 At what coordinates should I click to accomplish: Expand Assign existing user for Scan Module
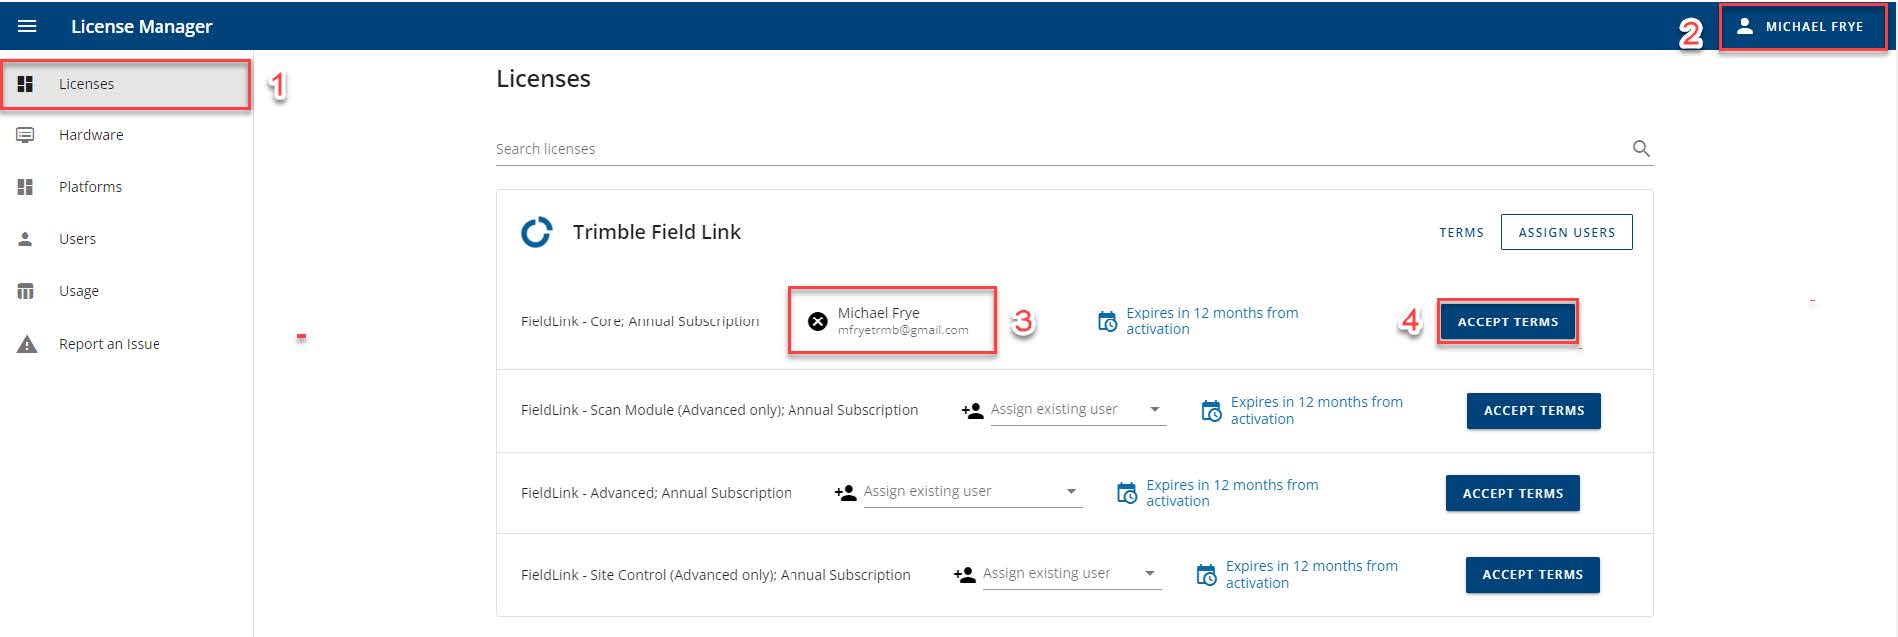pyautogui.click(x=1154, y=409)
